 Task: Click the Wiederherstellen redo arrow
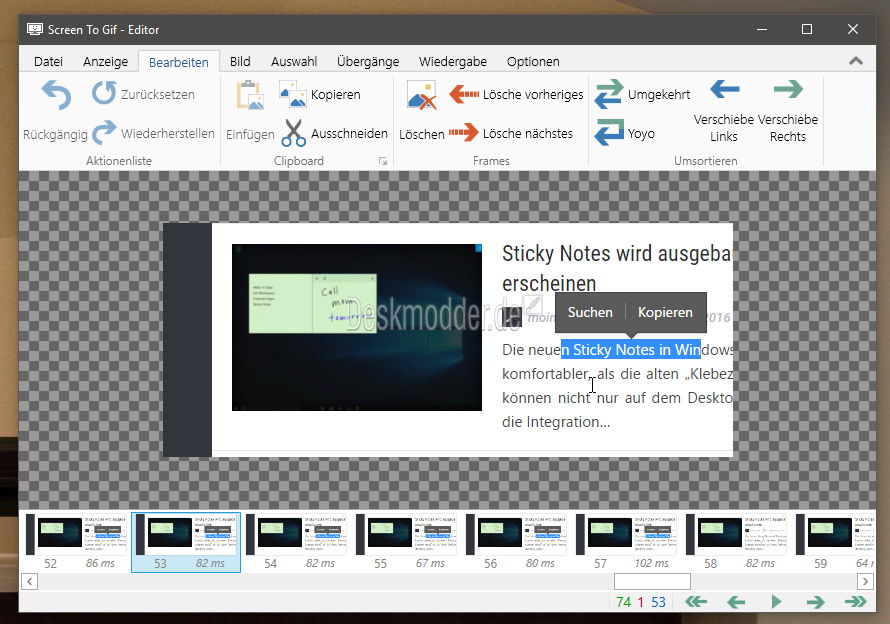coord(104,132)
